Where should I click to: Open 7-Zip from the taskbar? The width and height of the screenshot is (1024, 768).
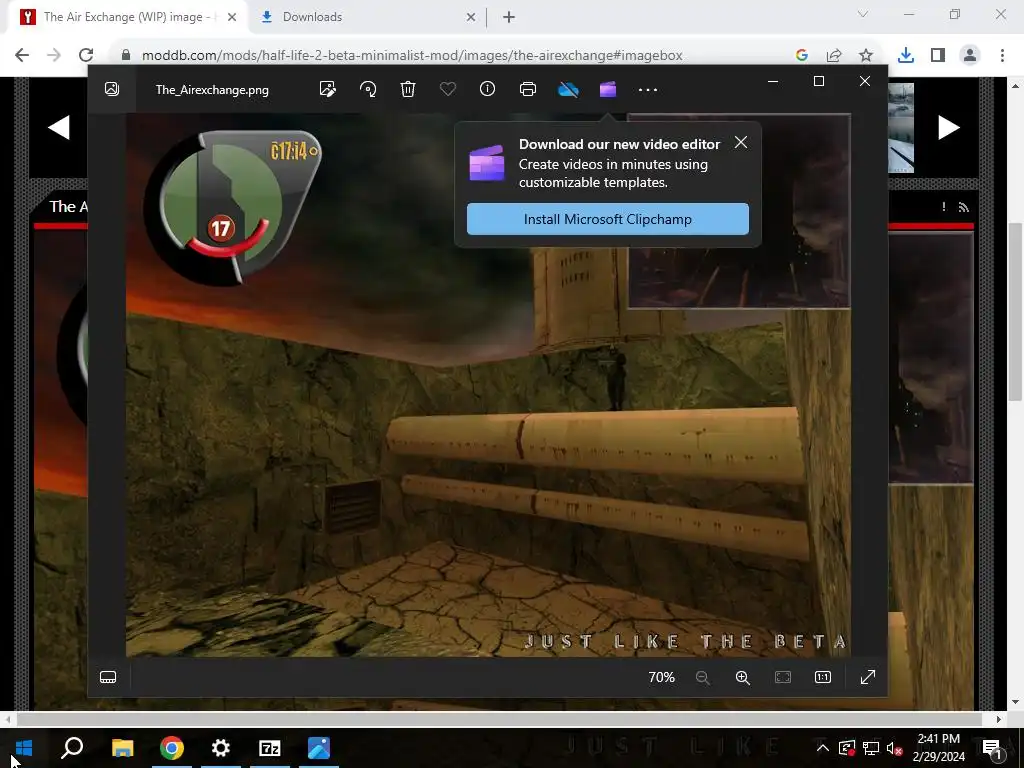(x=270, y=748)
